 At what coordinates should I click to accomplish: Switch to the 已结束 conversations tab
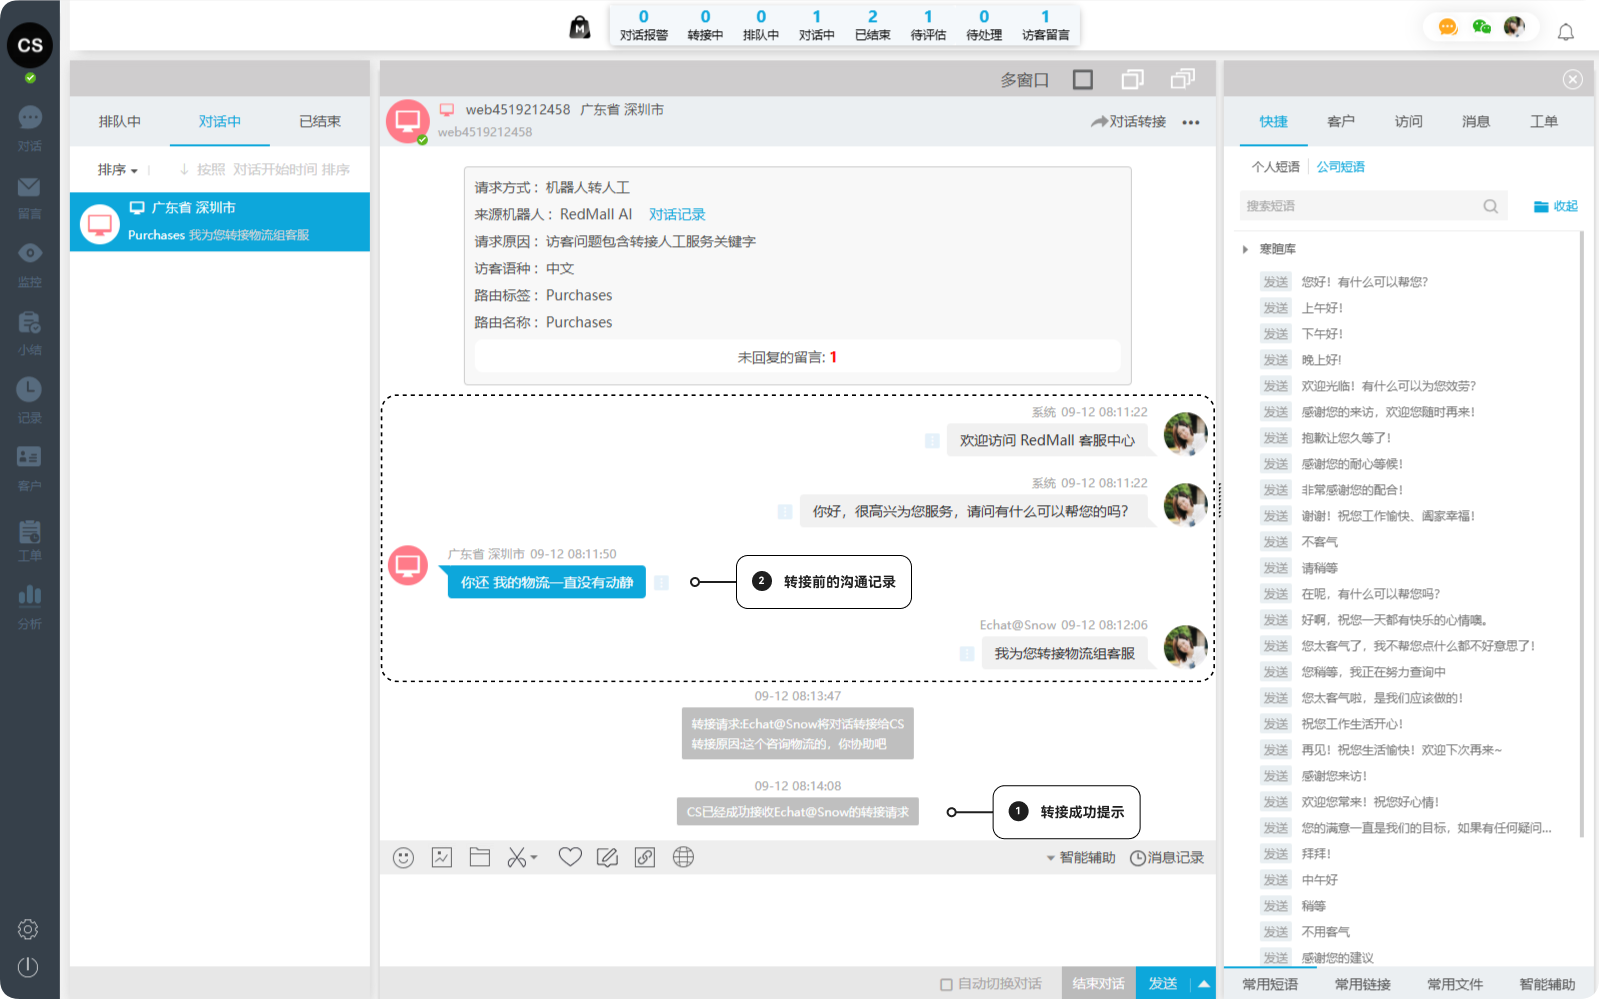pyautogui.click(x=319, y=122)
